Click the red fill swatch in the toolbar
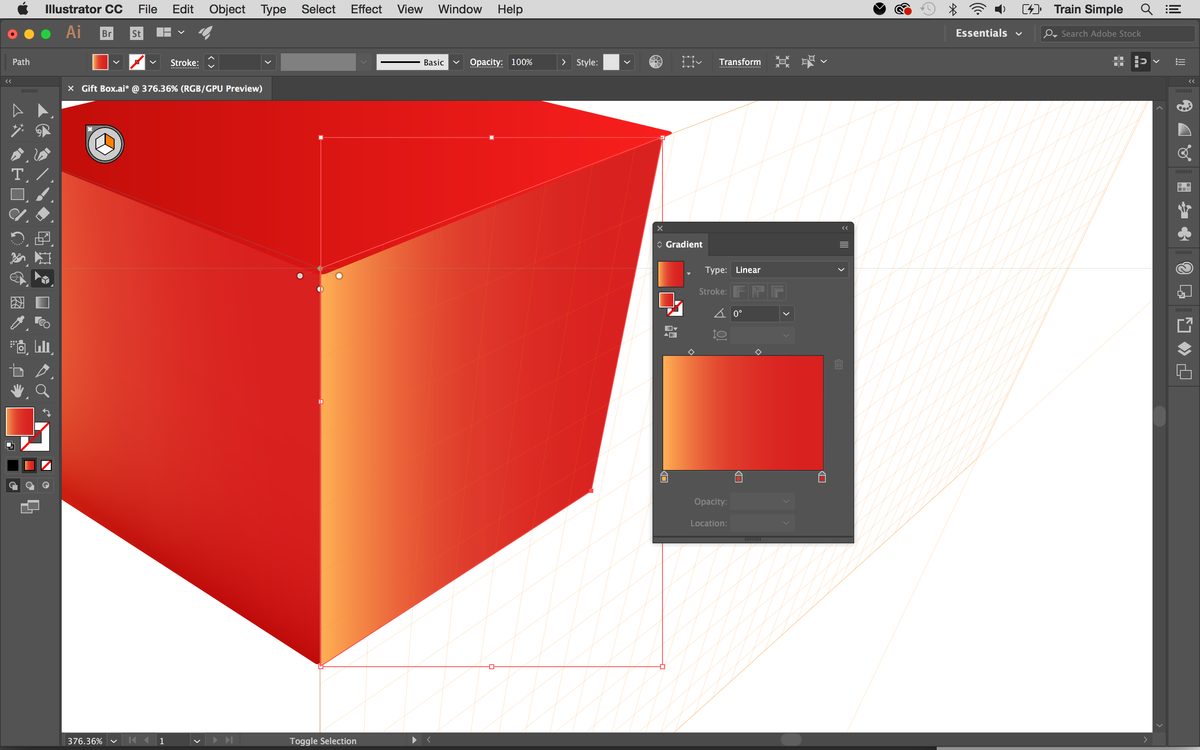Image resolution: width=1200 pixels, height=750 pixels. coord(18,423)
